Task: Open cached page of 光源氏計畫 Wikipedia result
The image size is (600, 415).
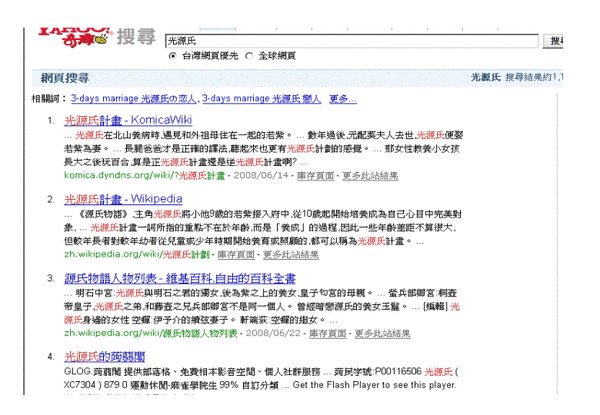Action: pos(236,254)
